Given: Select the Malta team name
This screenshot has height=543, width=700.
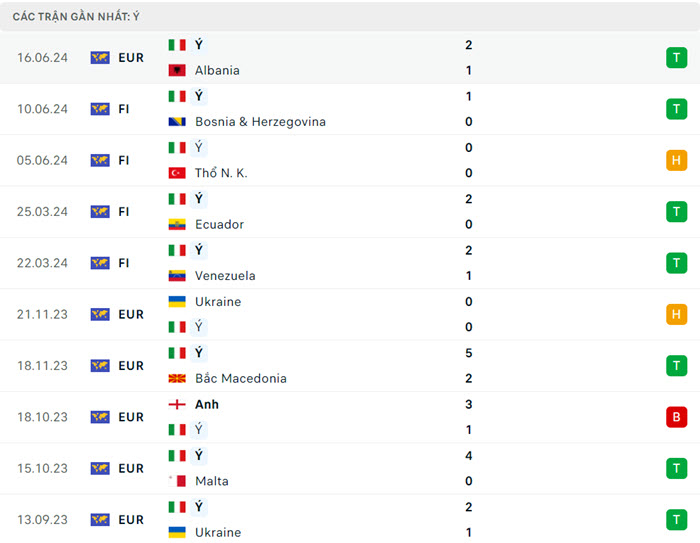Looking at the screenshot, I should pyautogui.click(x=211, y=481).
